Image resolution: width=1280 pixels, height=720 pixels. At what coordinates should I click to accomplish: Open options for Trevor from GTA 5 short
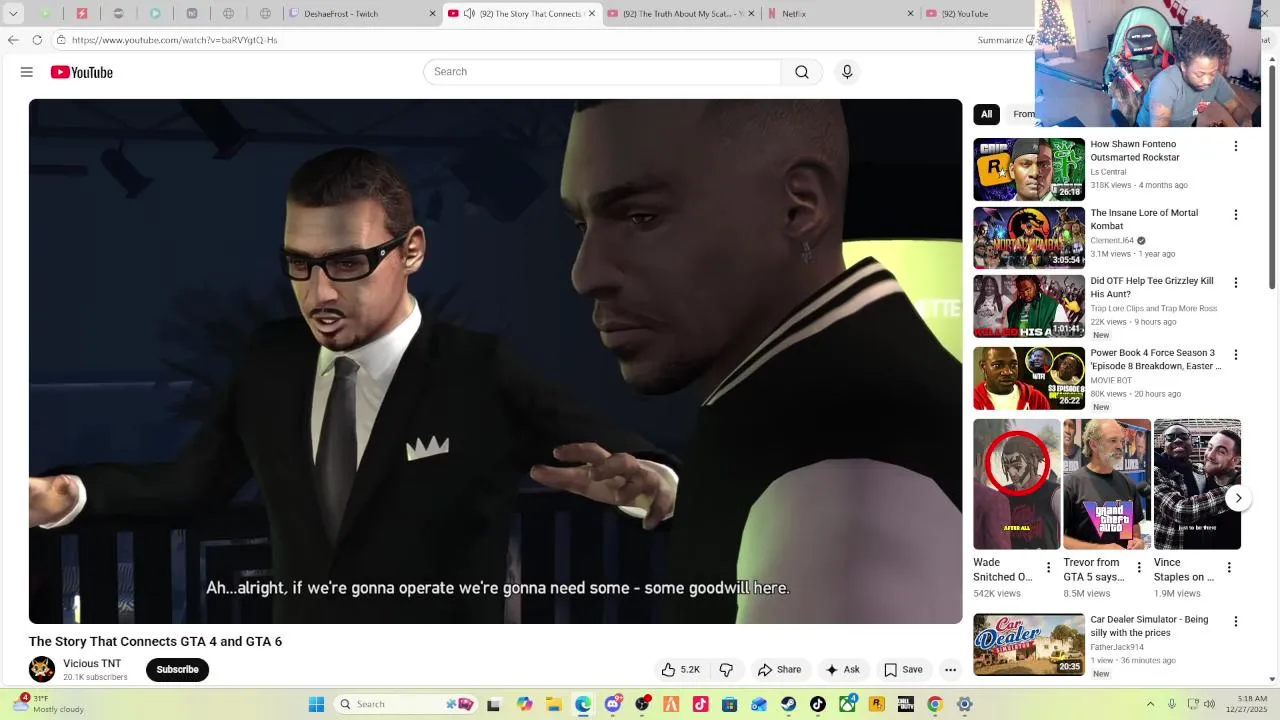[1138, 568]
